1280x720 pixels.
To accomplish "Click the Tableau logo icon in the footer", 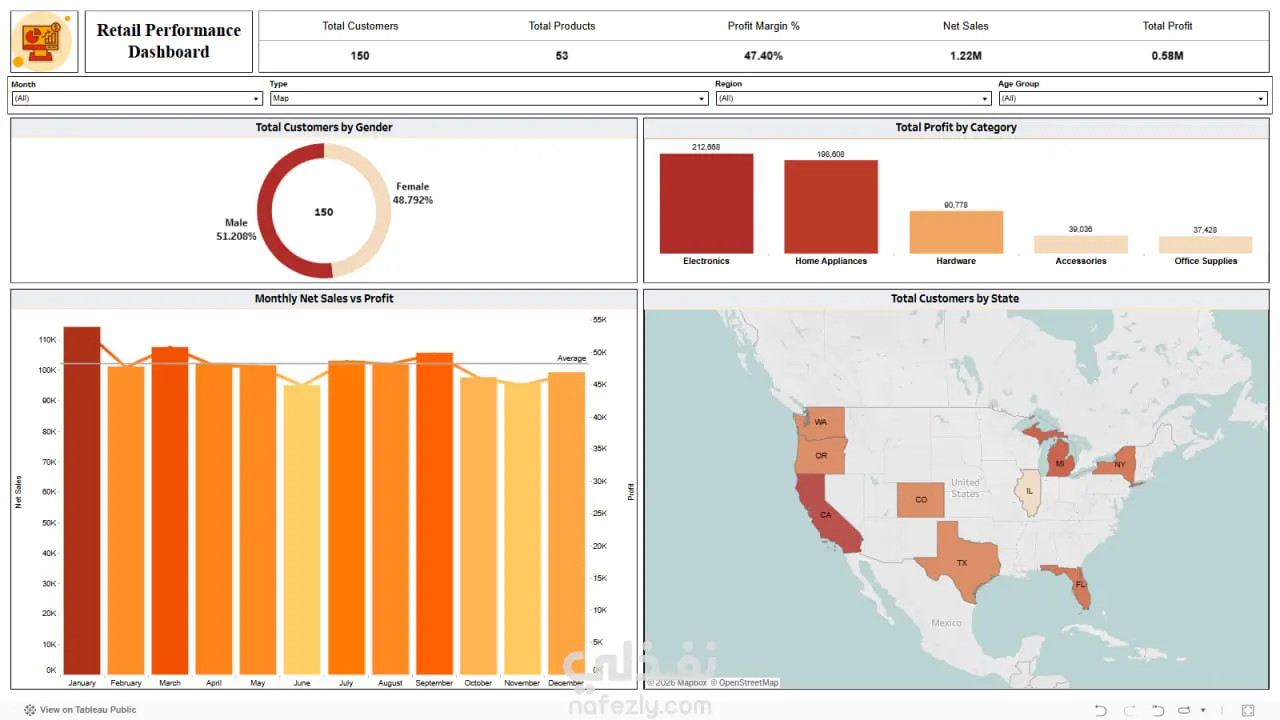I will pyautogui.click(x=30, y=710).
